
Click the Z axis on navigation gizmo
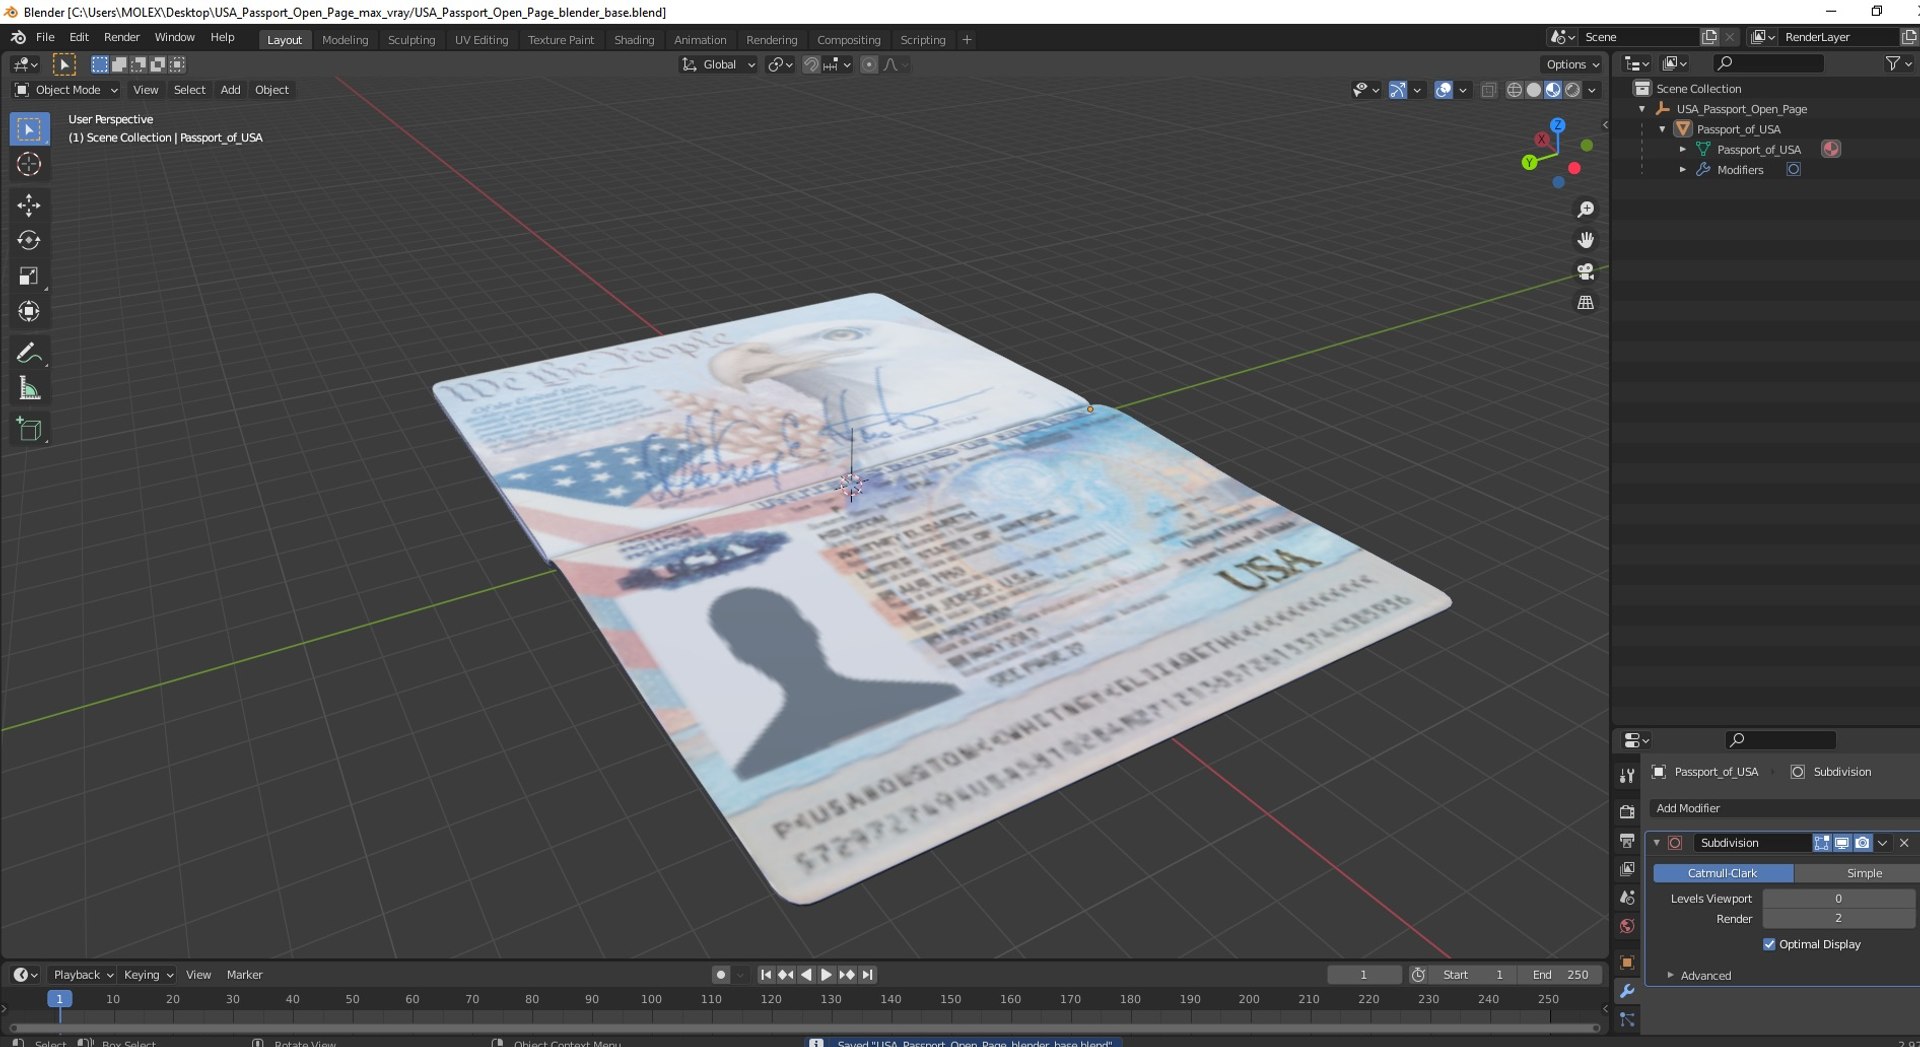[1557, 125]
